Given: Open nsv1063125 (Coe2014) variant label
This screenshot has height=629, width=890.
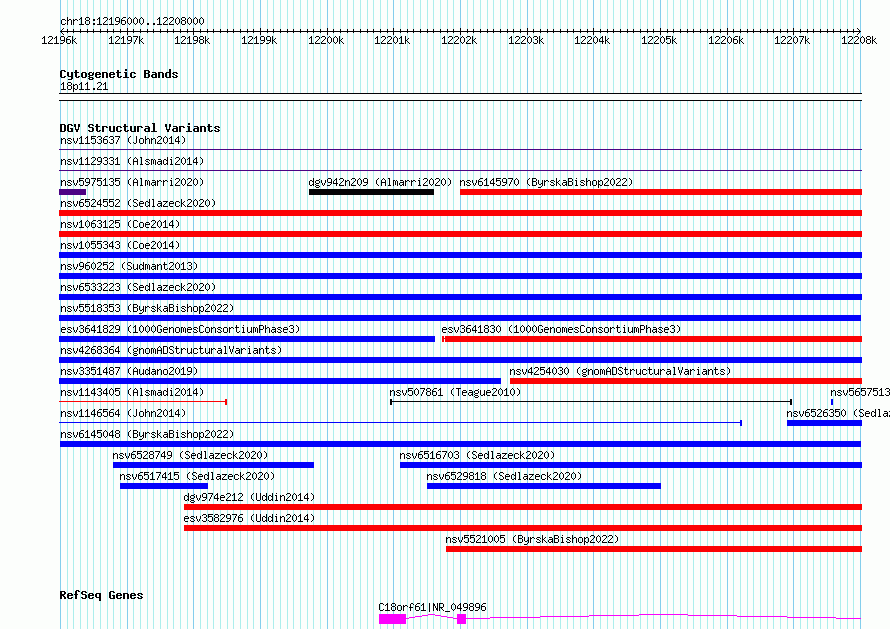Looking at the screenshot, I should point(120,224).
